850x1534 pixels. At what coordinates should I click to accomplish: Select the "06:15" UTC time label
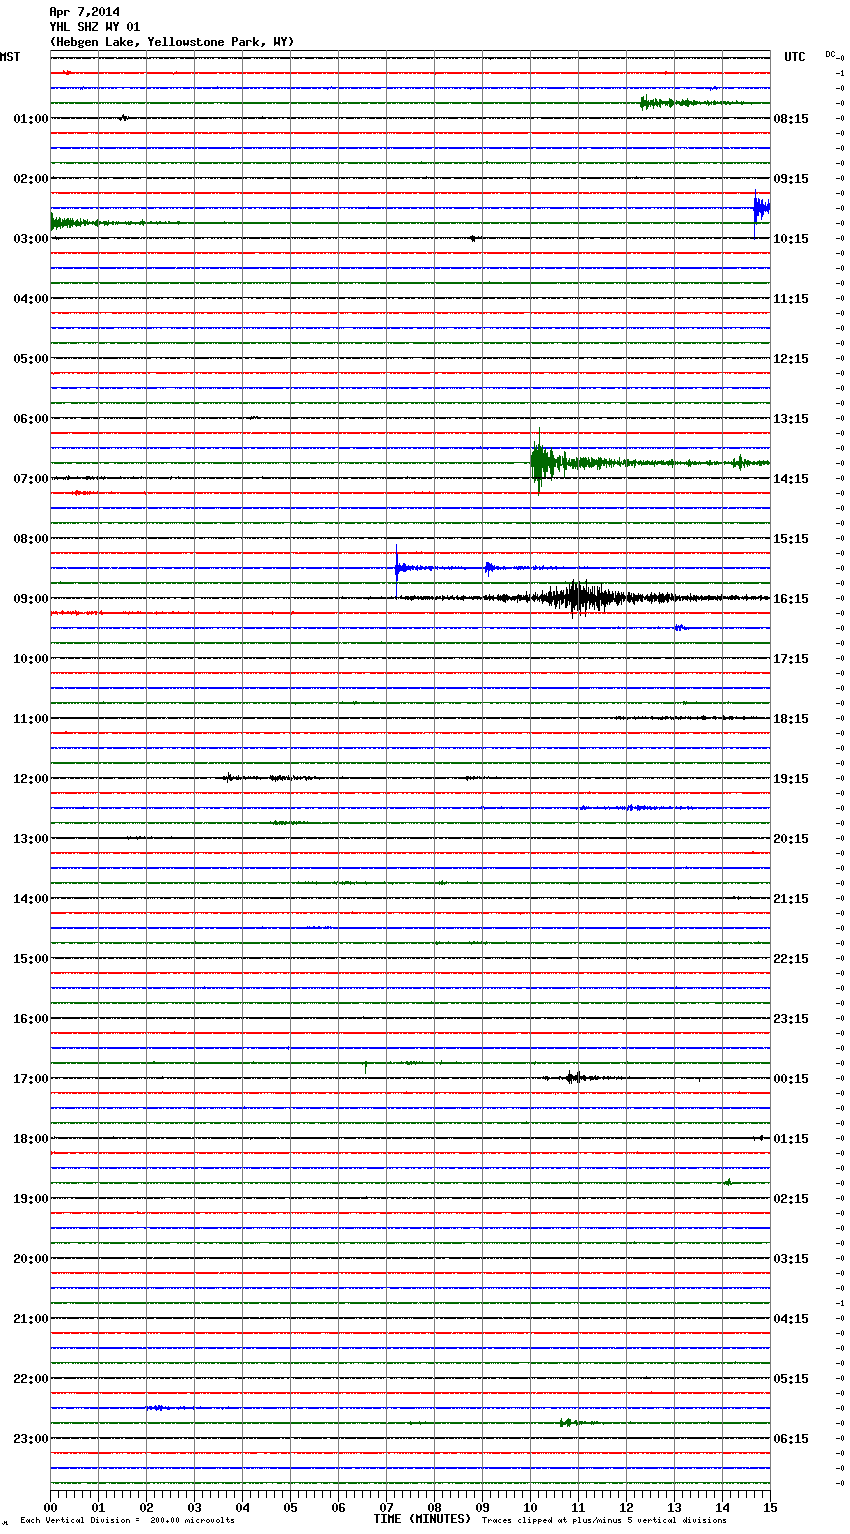791,1439
